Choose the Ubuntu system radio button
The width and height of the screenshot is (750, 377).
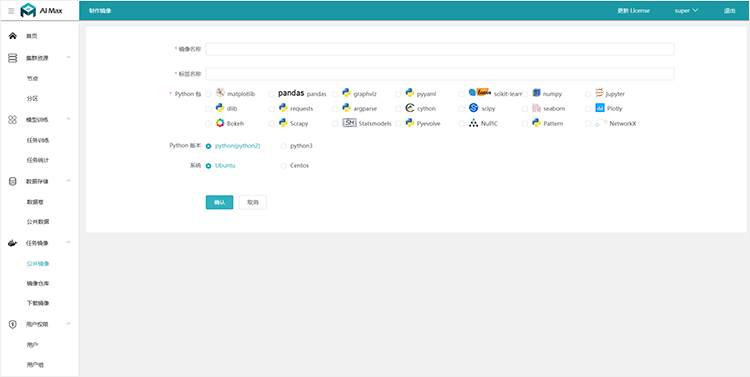tap(209, 166)
